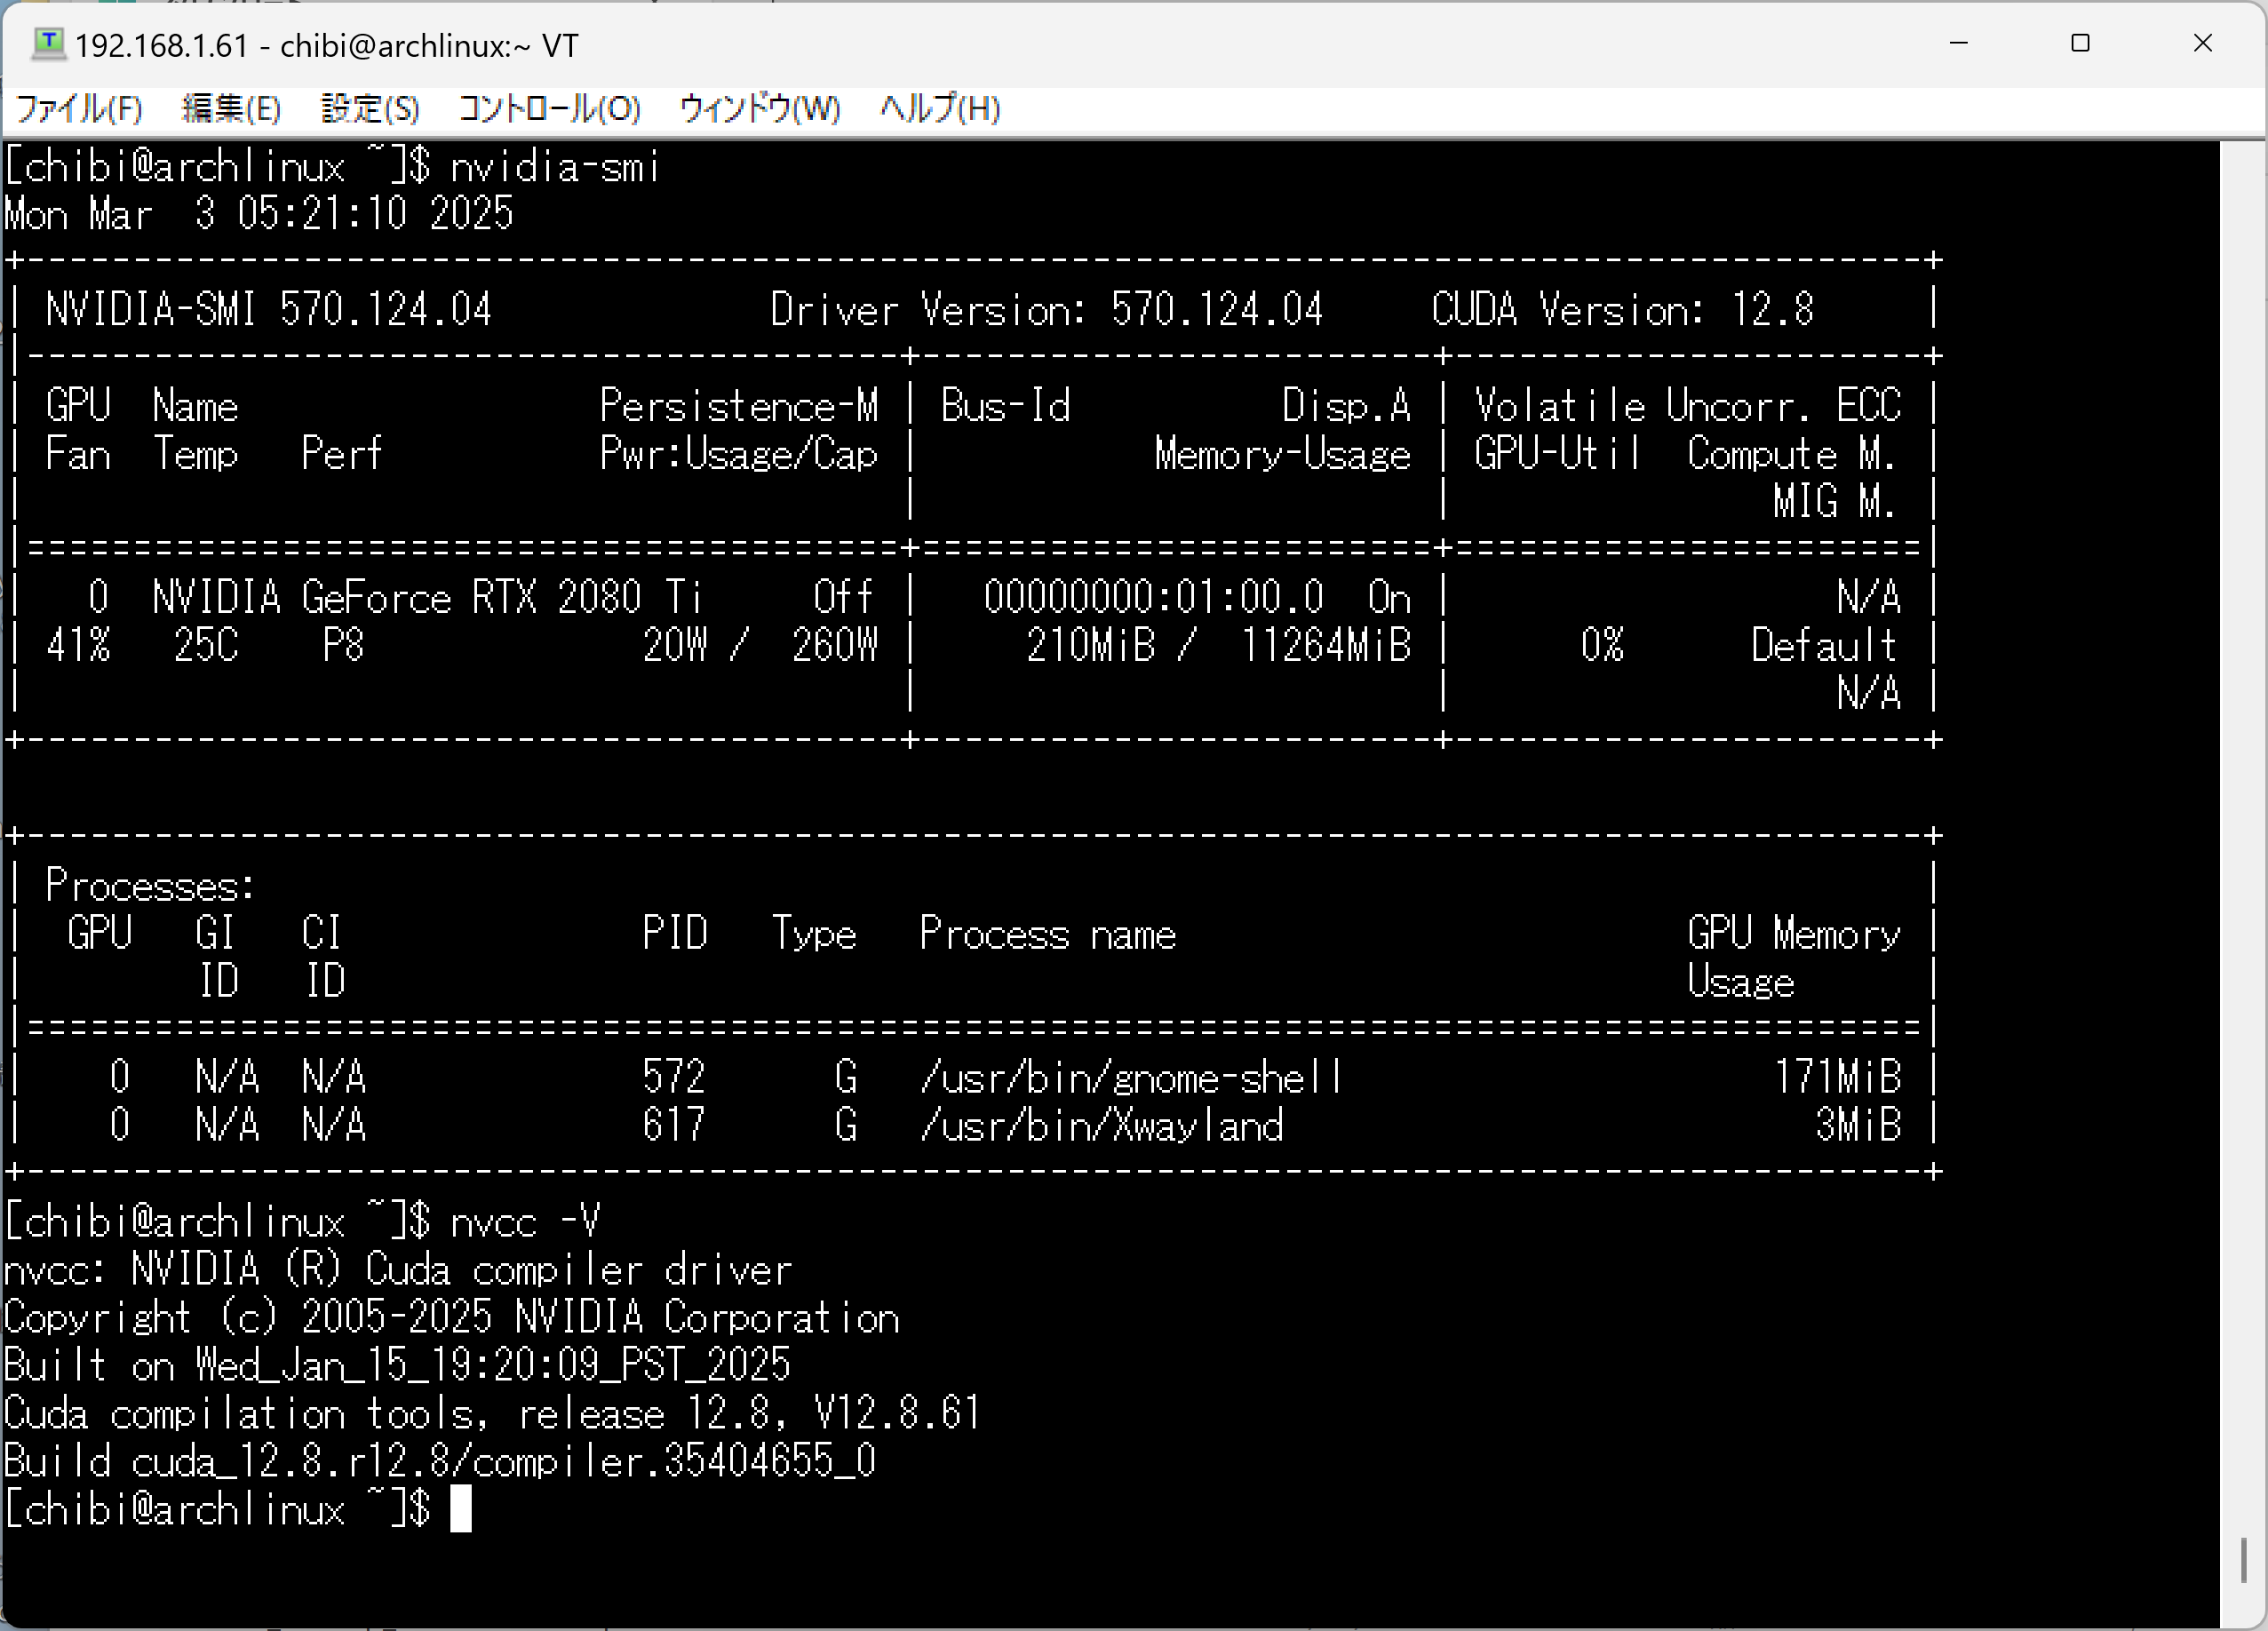Close the Tera Term window
The width and height of the screenshot is (2268, 1631).
(x=2202, y=44)
